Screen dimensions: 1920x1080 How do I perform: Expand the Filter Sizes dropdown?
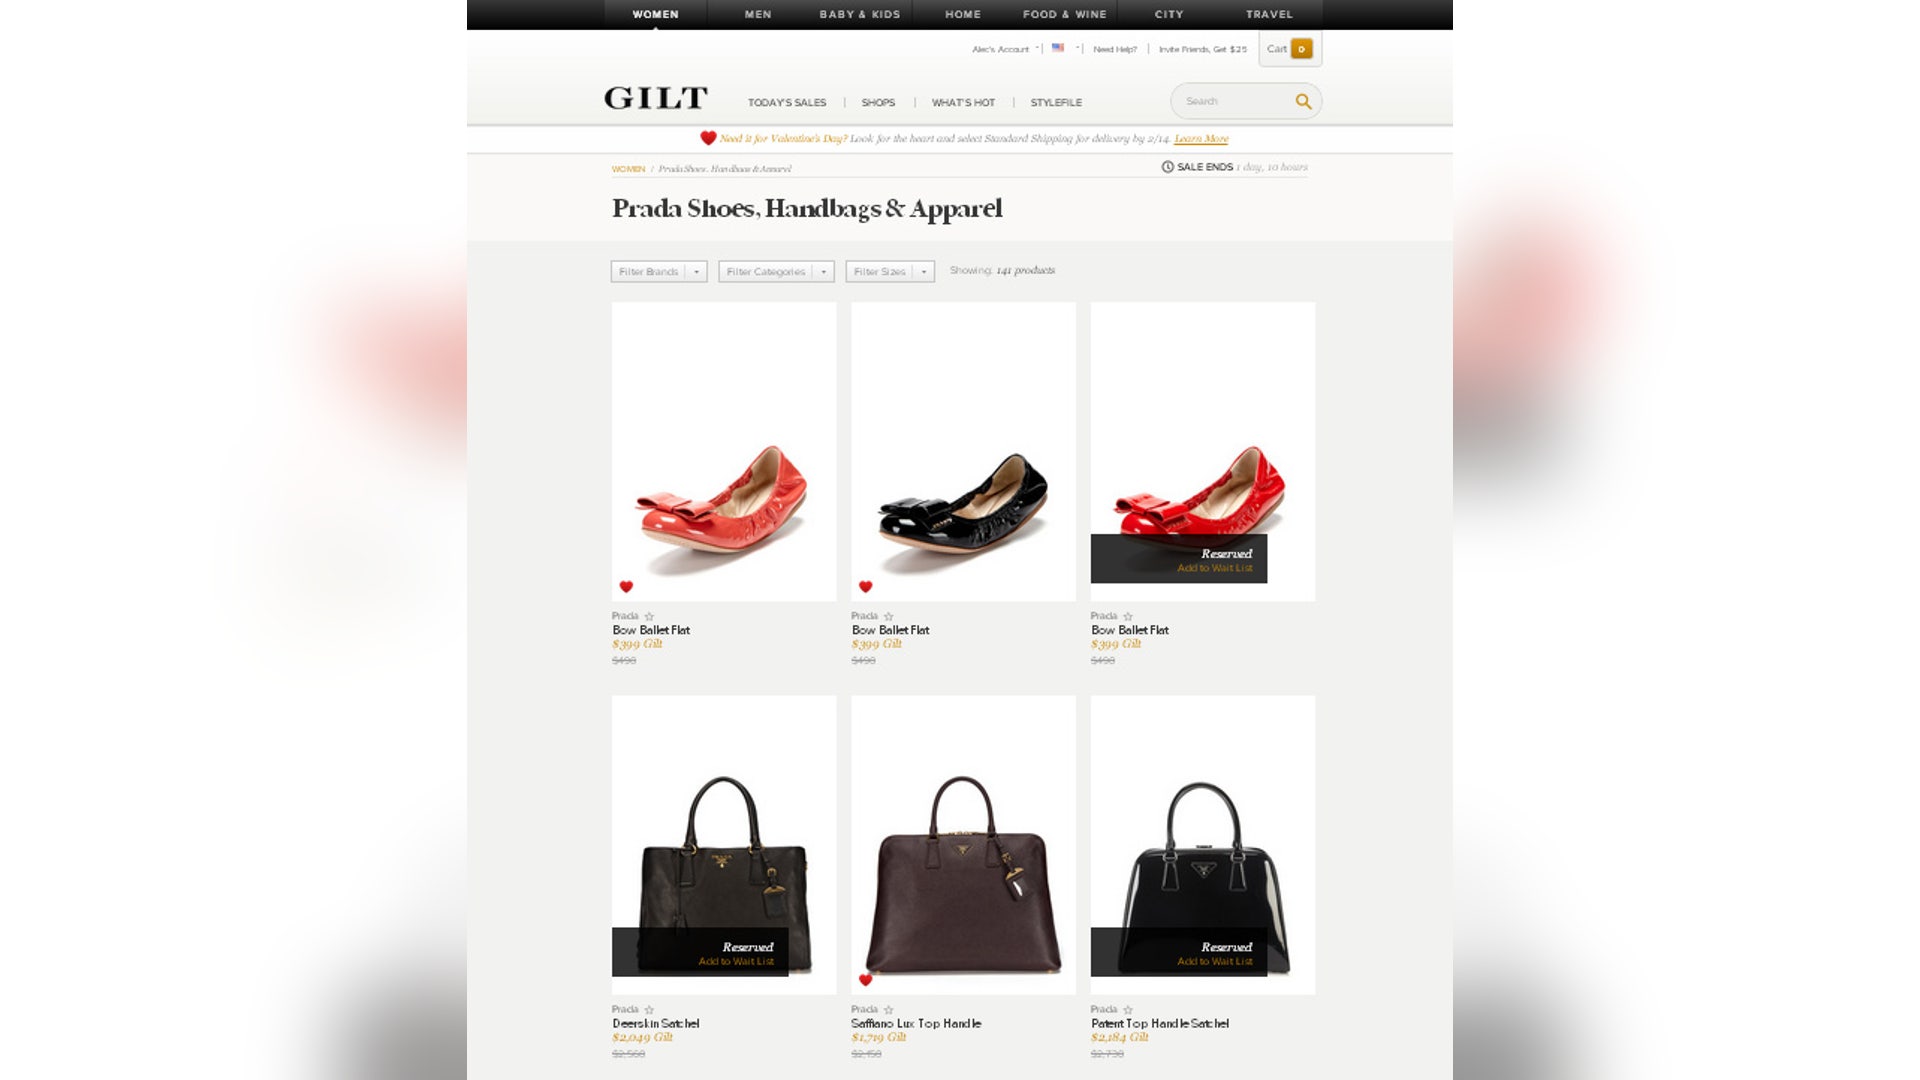pos(890,272)
